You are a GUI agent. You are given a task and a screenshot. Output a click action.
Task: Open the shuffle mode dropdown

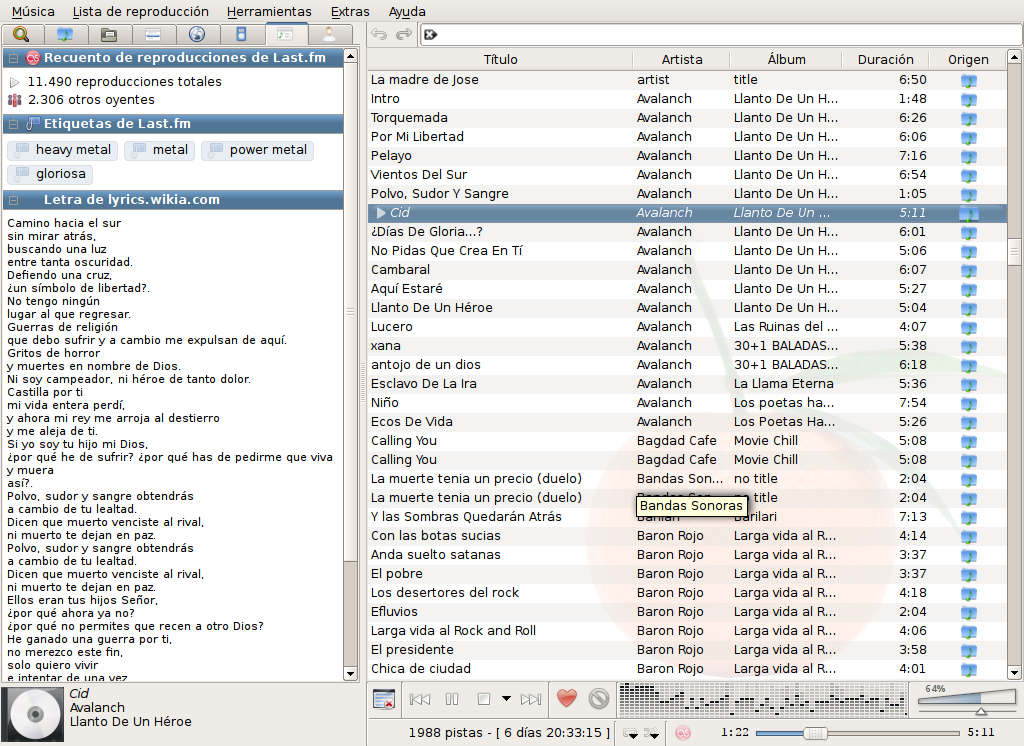coord(651,734)
